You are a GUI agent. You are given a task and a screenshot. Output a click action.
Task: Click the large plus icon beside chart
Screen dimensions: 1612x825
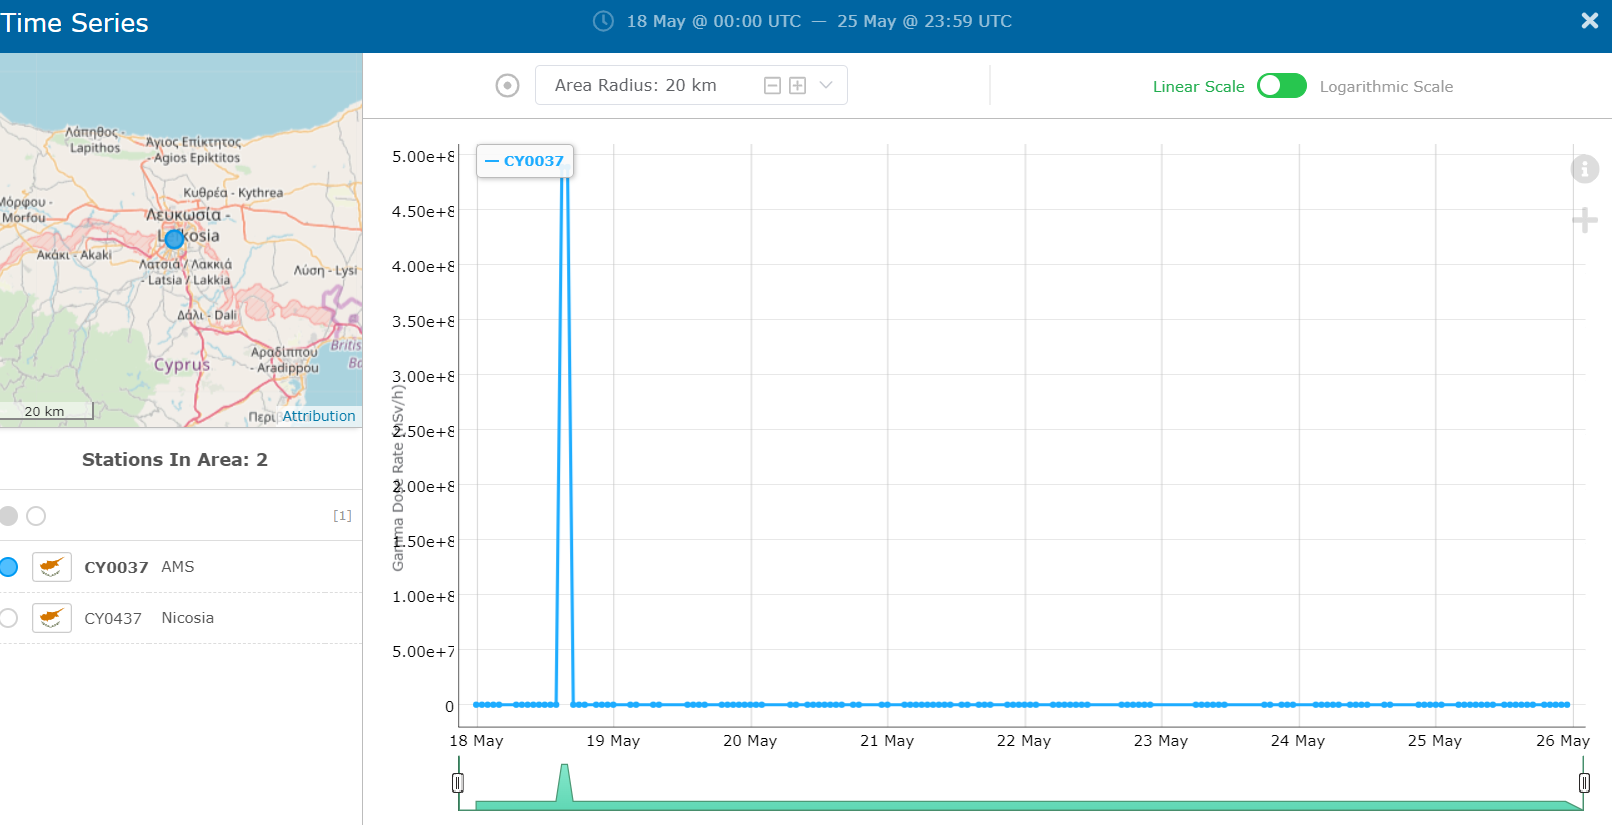tap(1584, 220)
